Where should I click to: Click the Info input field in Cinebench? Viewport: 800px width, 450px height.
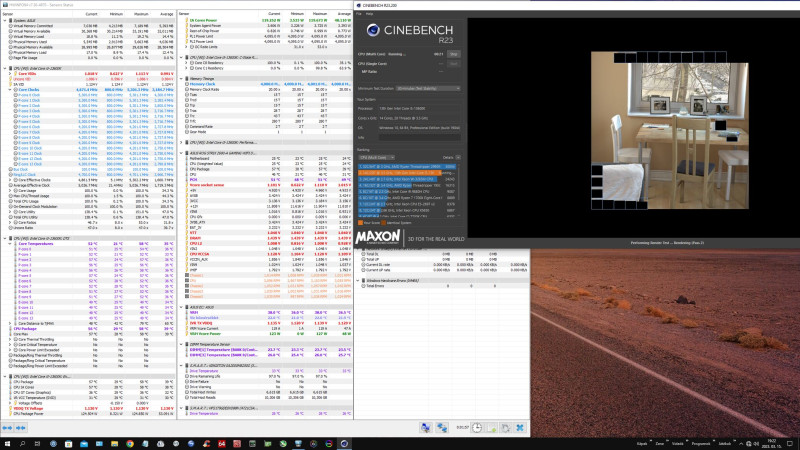click(419, 137)
